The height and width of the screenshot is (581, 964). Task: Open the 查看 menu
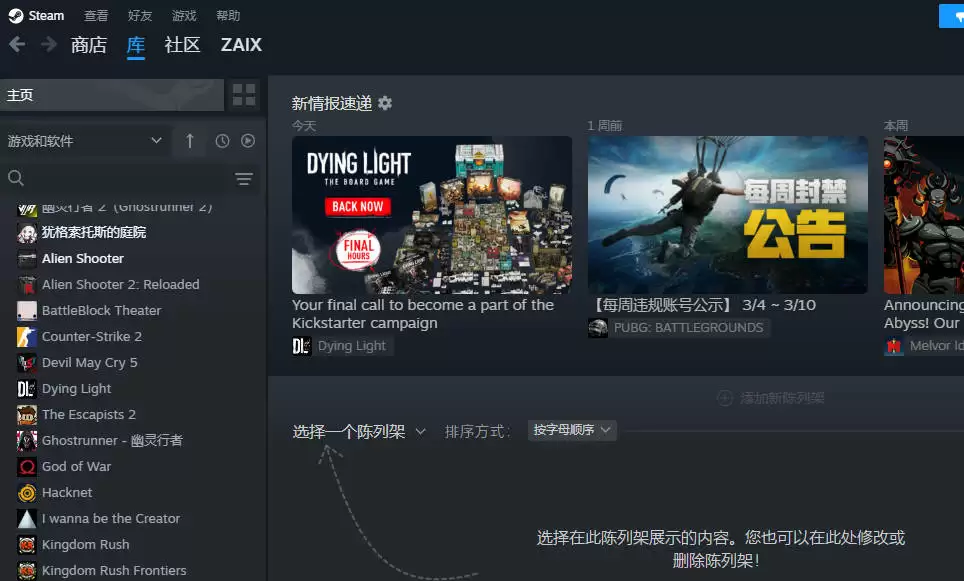coord(96,16)
